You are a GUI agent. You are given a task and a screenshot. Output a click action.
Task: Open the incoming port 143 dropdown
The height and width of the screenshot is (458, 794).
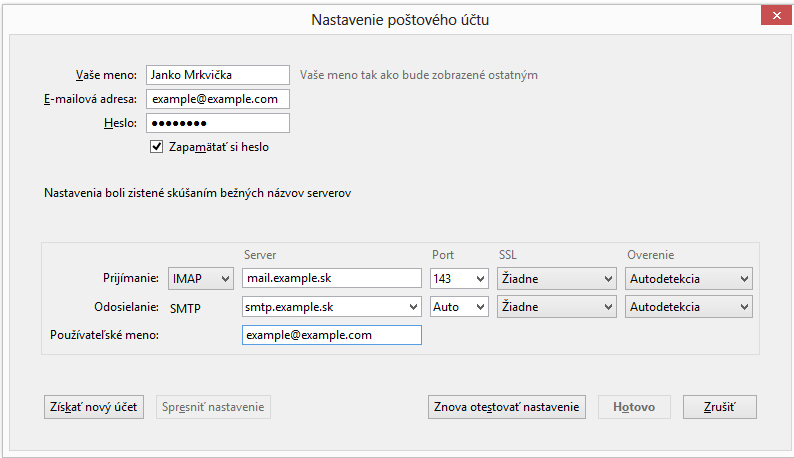pyautogui.click(x=458, y=279)
